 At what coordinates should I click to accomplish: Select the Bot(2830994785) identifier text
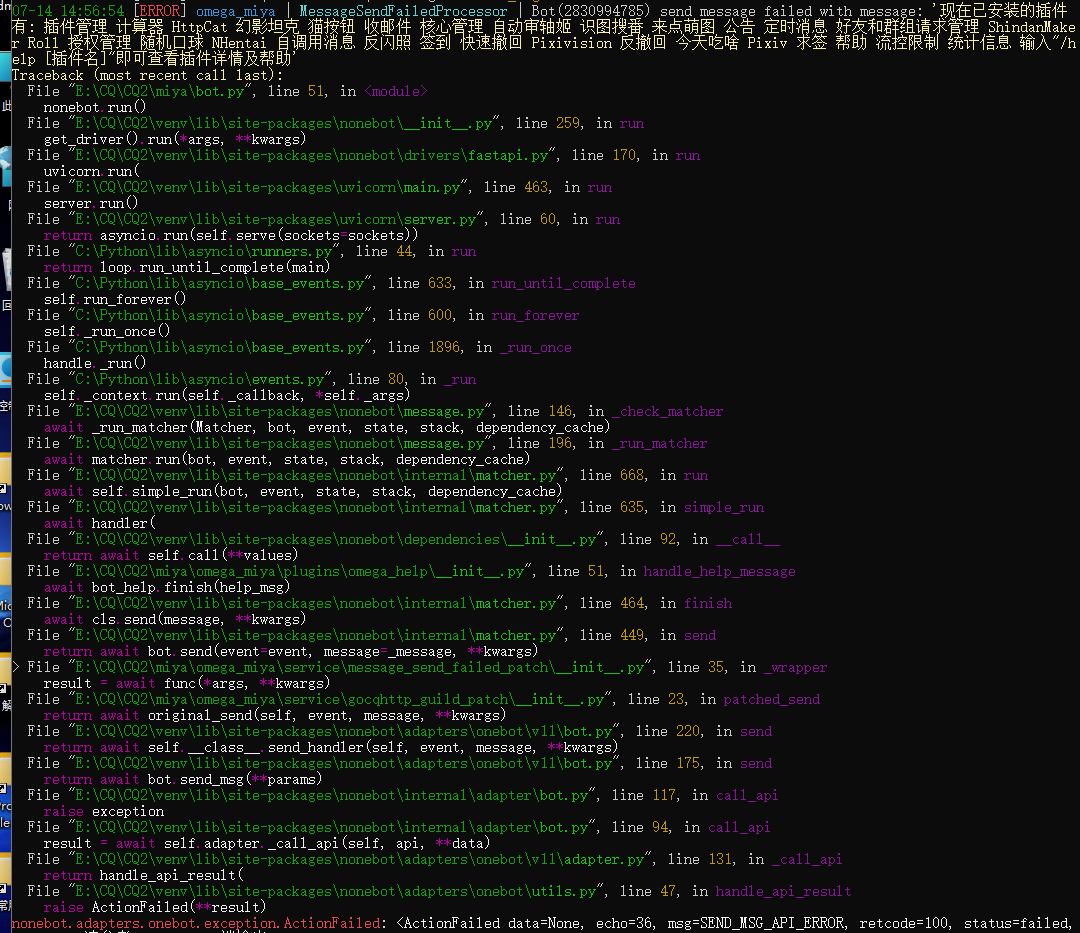585,11
